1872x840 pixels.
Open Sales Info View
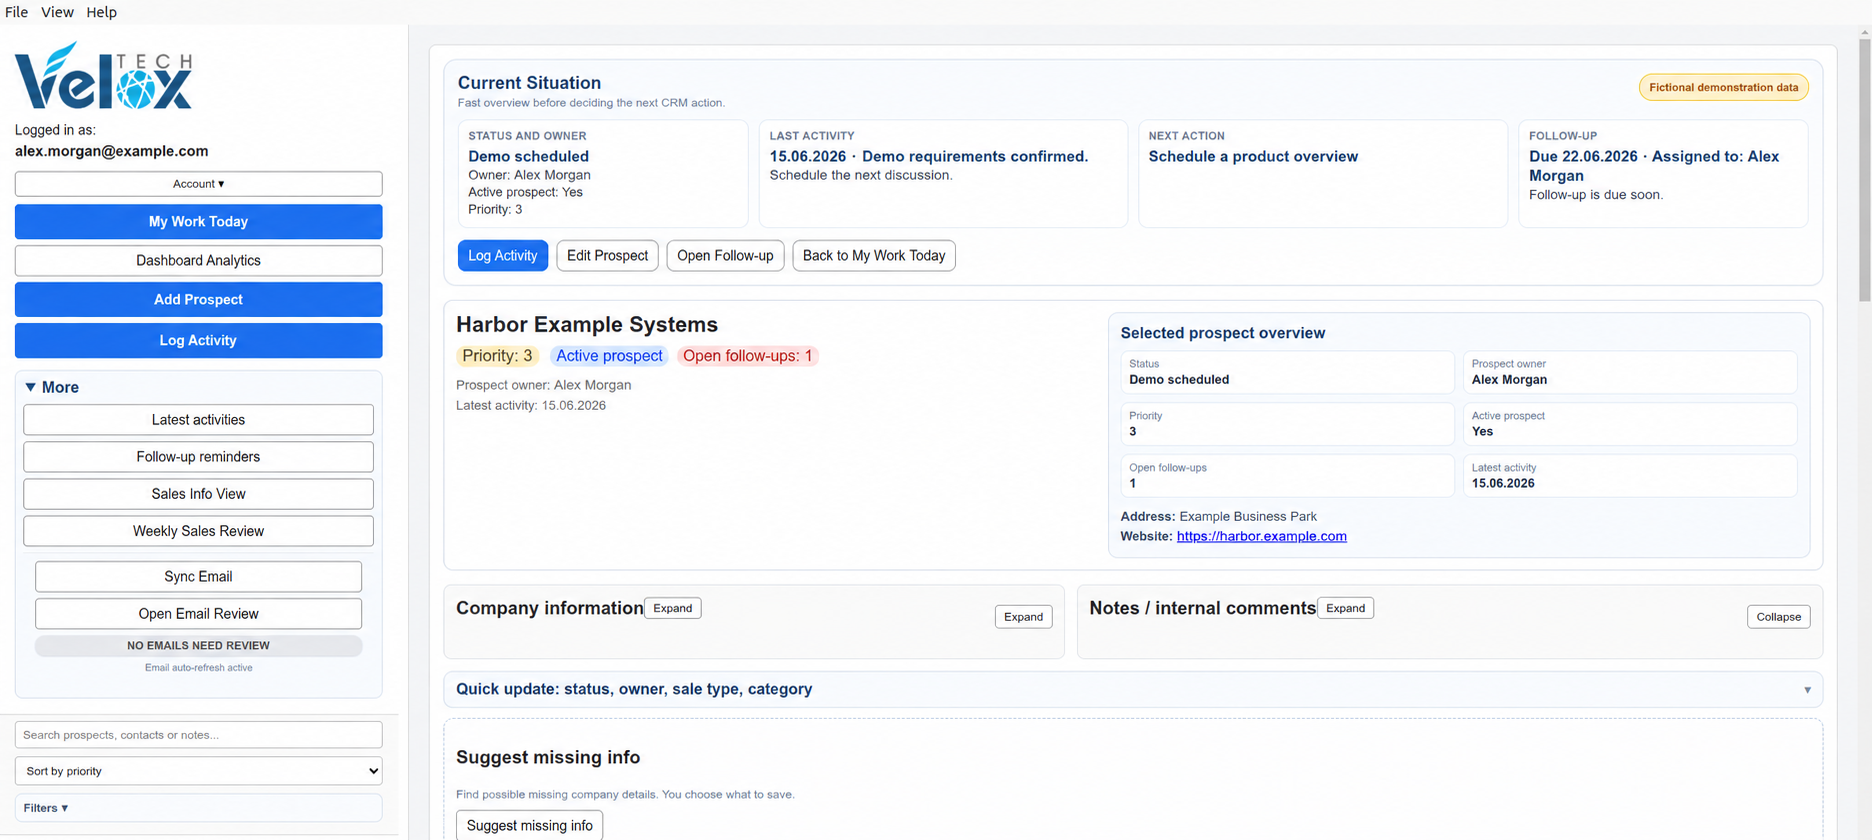pyautogui.click(x=198, y=494)
